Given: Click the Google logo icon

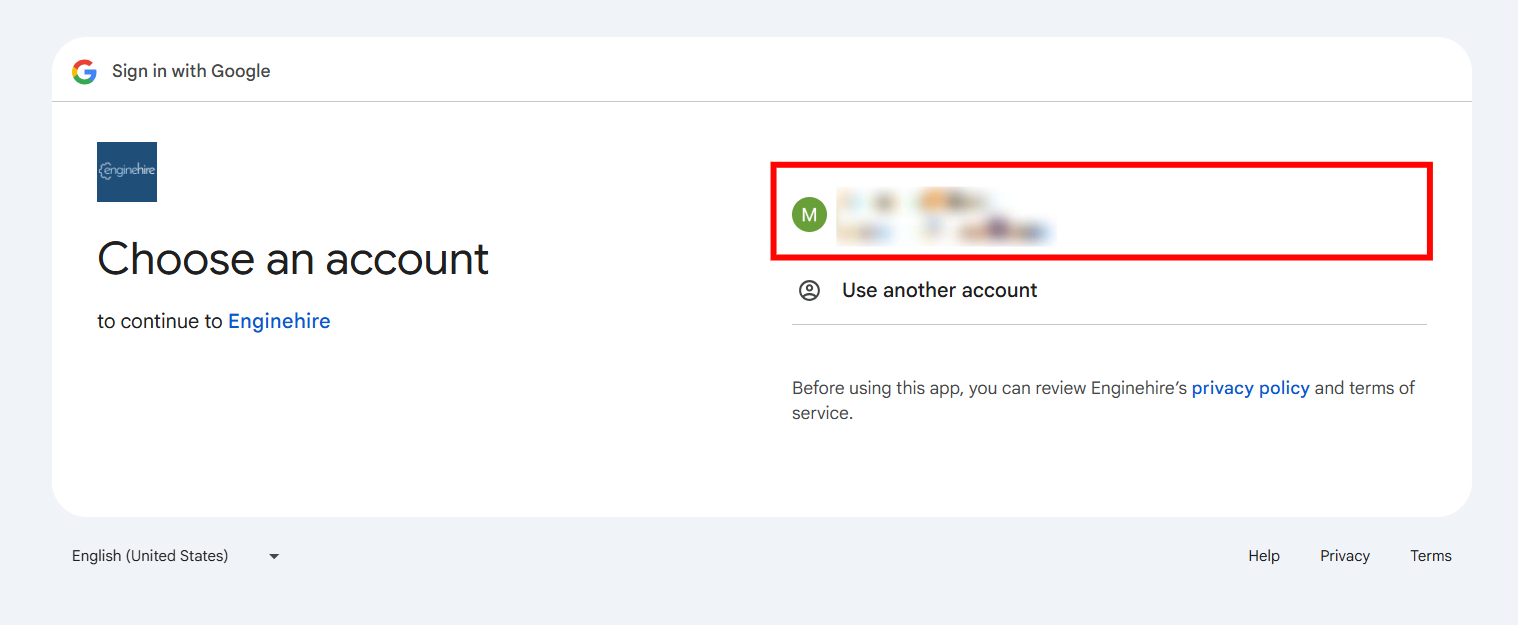Looking at the screenshot, I should pos(84,71).
